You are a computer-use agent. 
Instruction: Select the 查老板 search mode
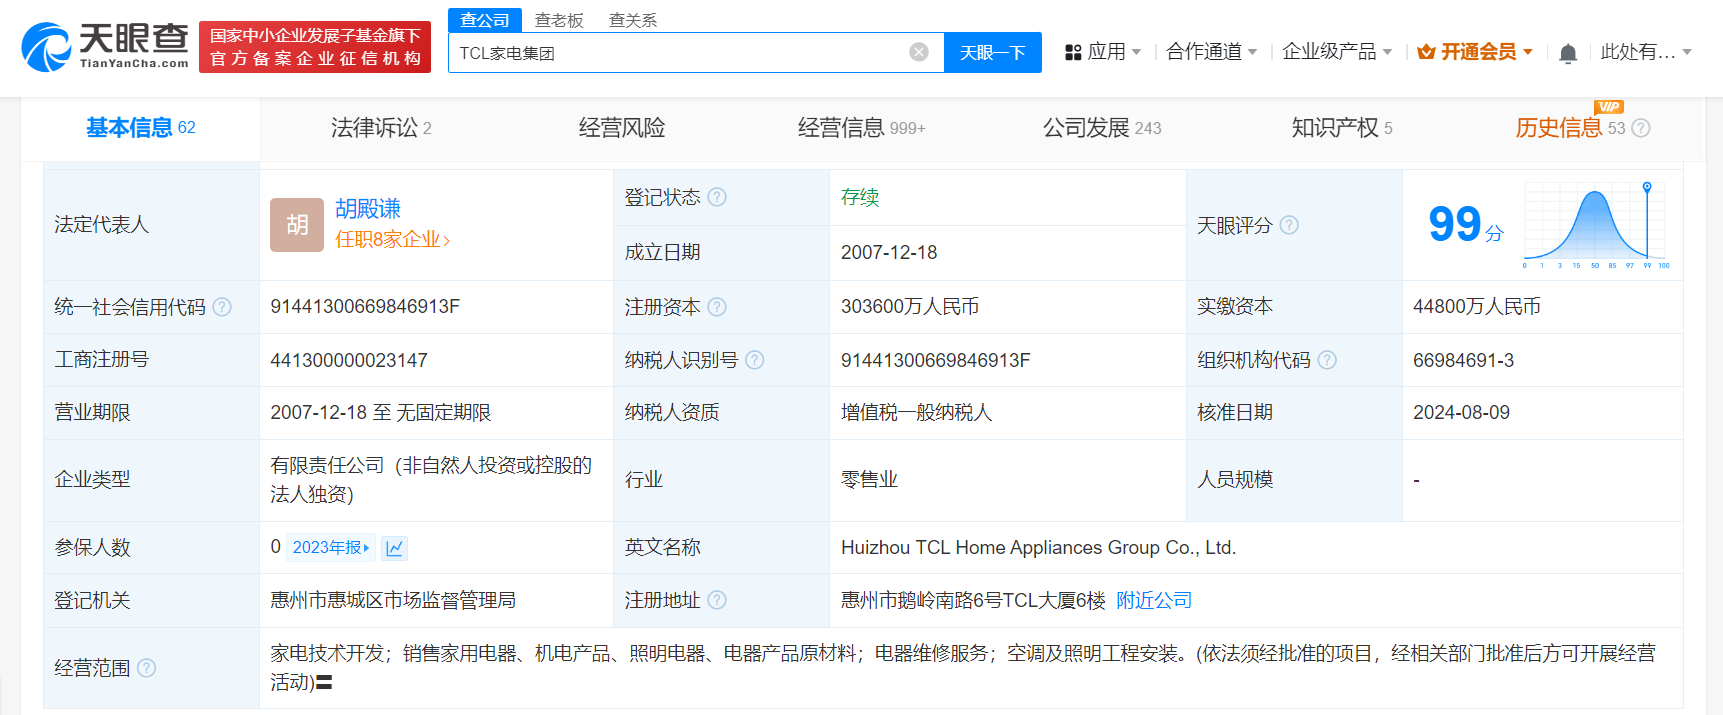(x=559, y=20)
